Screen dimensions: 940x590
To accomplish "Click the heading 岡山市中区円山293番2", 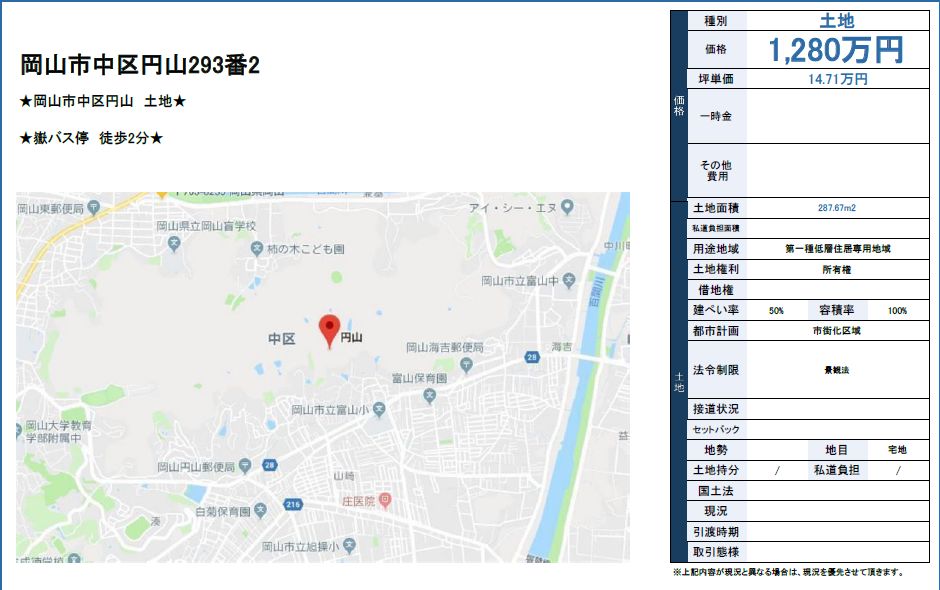I will click(140, 65).
